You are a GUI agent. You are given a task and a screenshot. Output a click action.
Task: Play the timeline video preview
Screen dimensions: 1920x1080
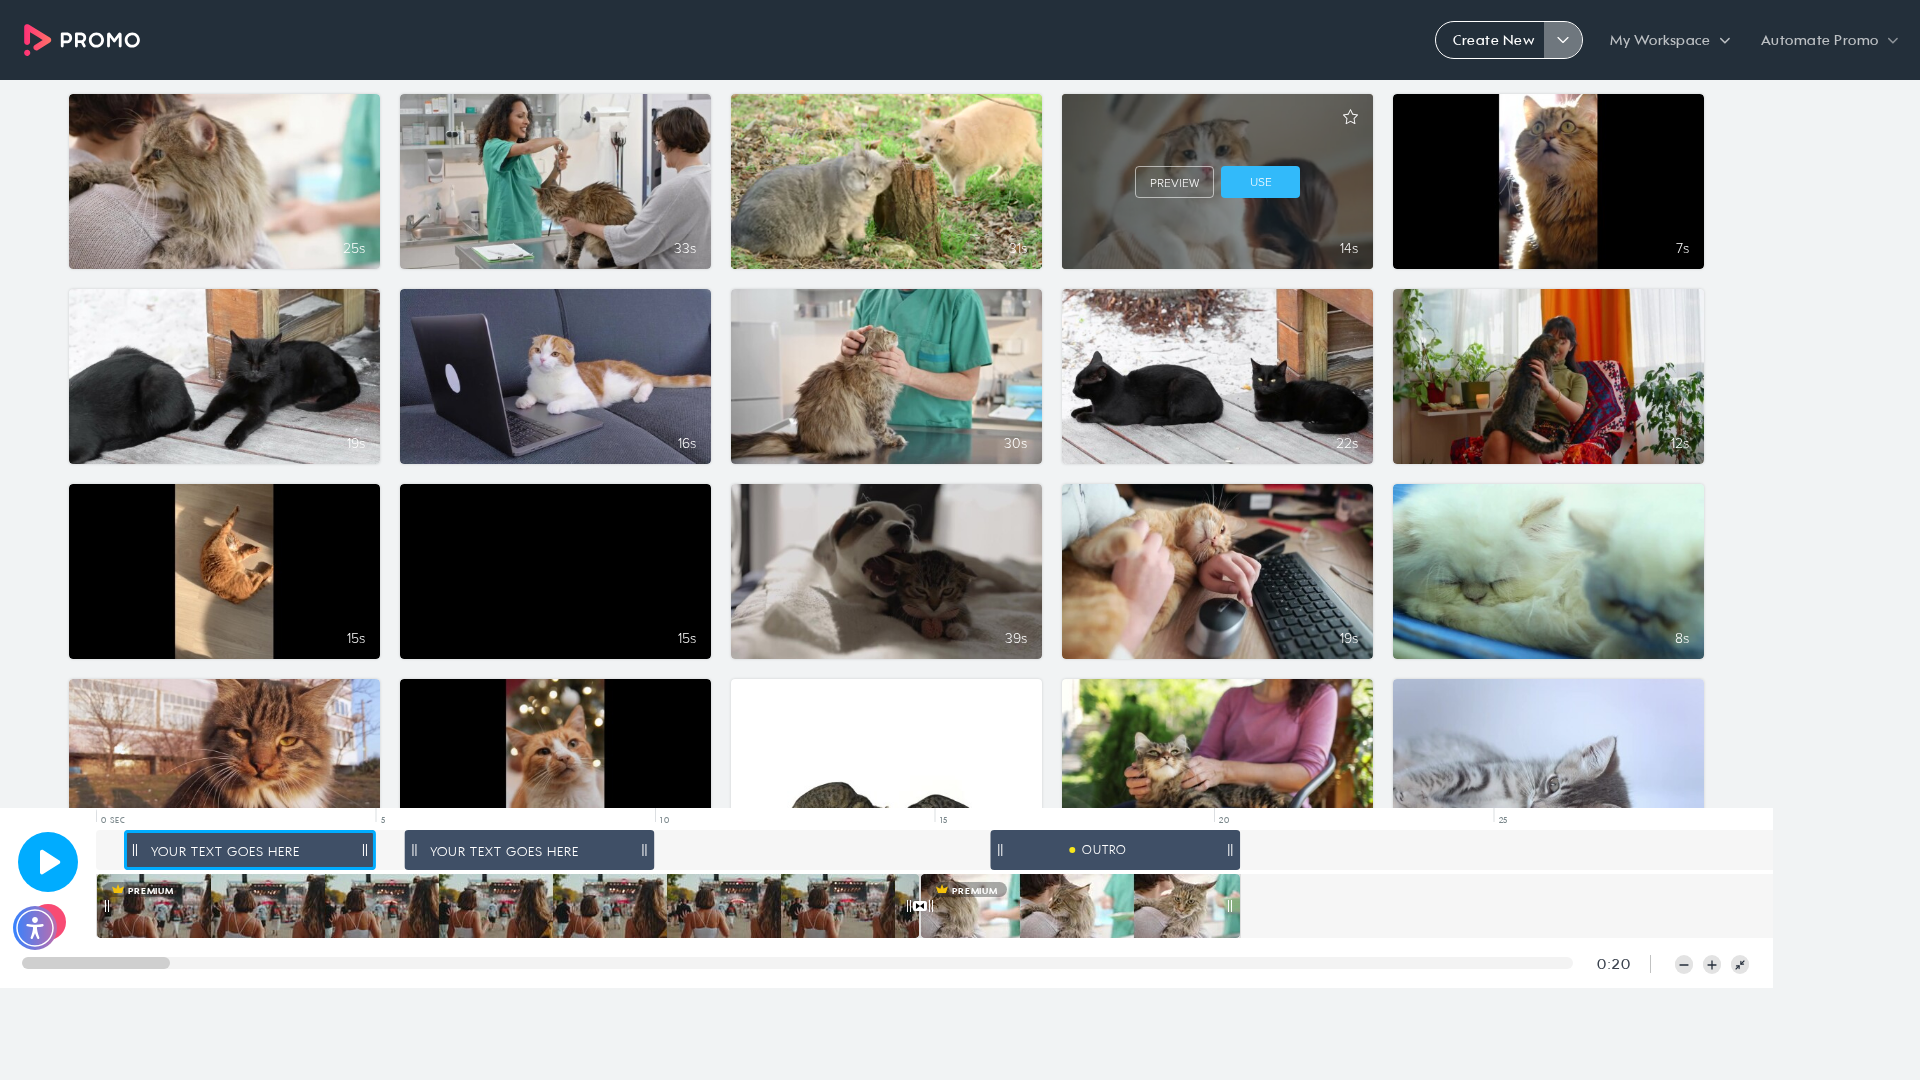48,862
